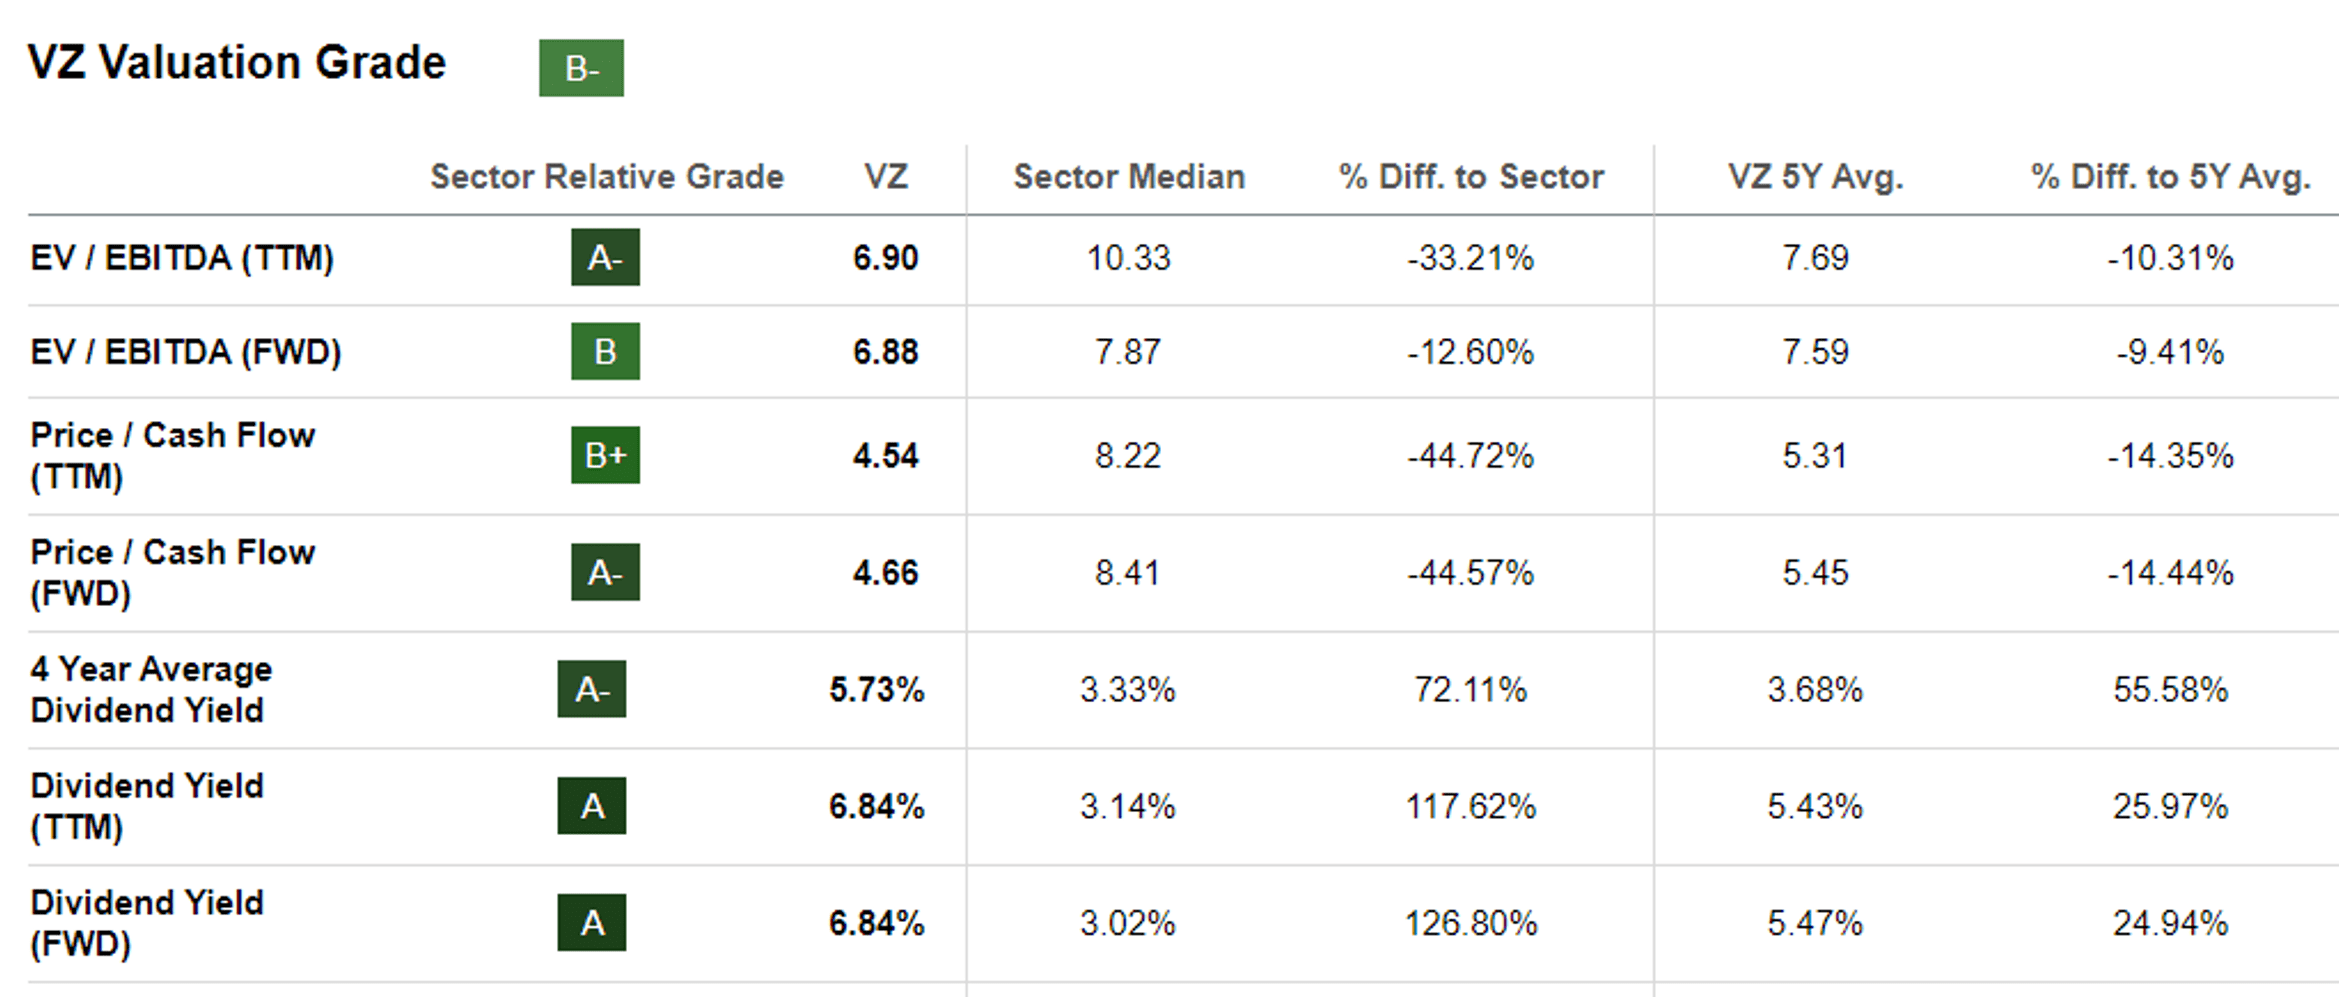Click the A- grade for Price / Cash Flow (FWD)
The image size is (2339, 997).
(605, 573)
